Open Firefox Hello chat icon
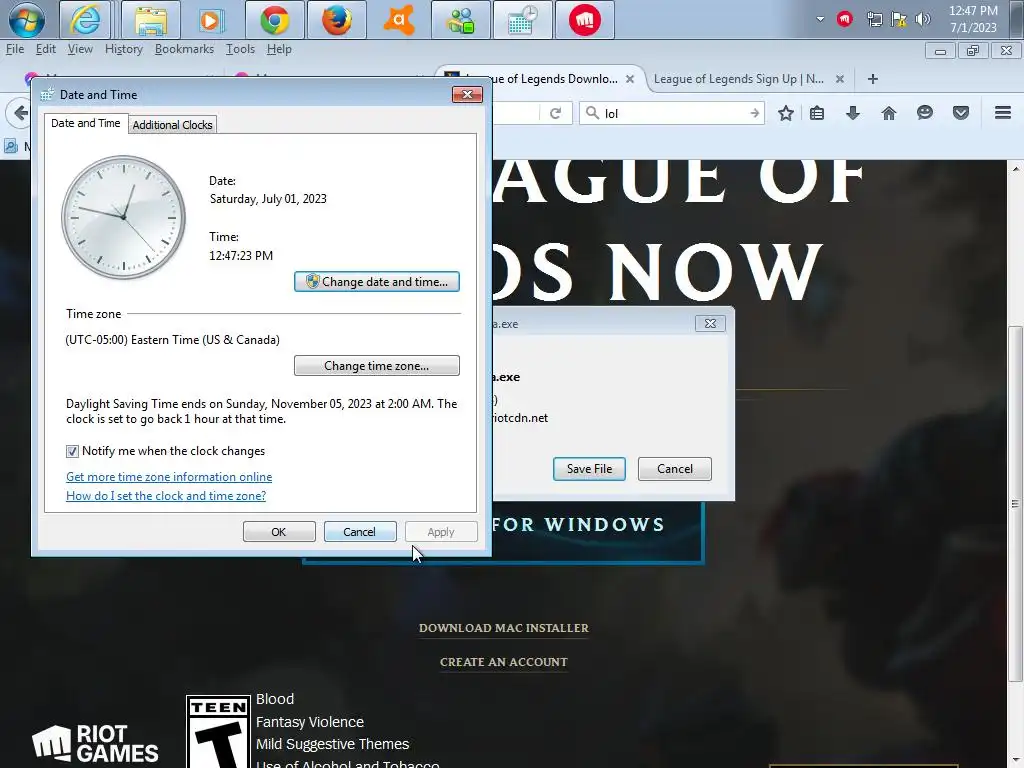The image size is (1024, 768). 924,113
